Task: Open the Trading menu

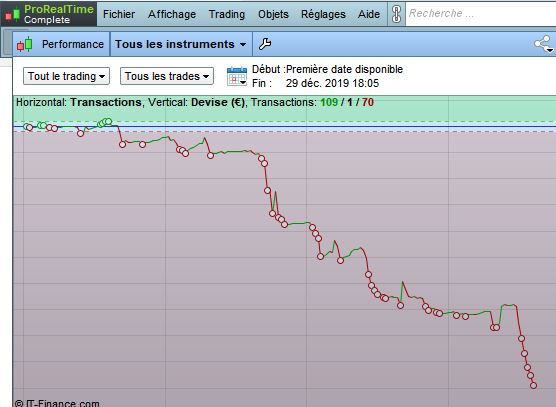Action: click(227, 14)
